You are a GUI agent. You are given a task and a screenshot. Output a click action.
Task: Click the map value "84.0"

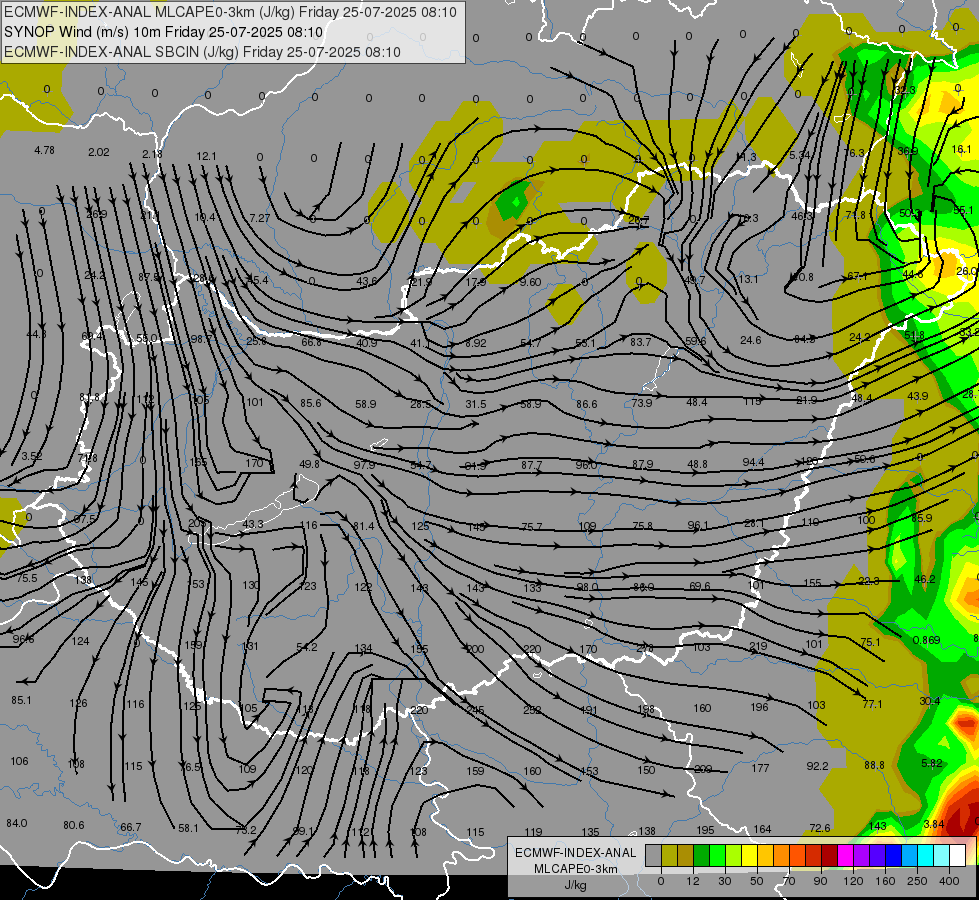(17, 823)
